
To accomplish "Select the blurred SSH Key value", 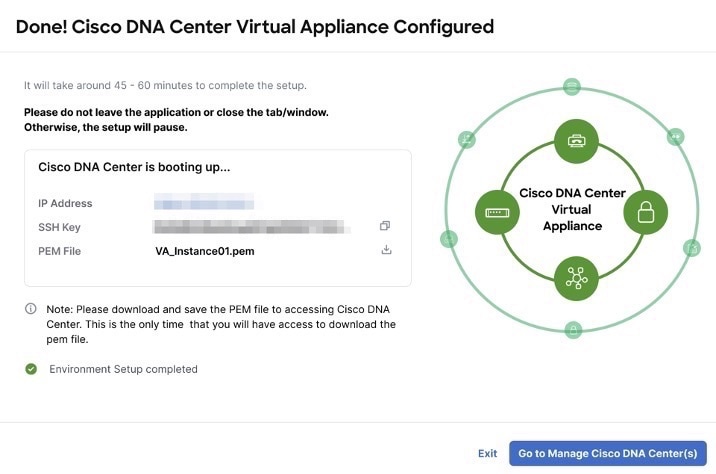I will point(252,226).
